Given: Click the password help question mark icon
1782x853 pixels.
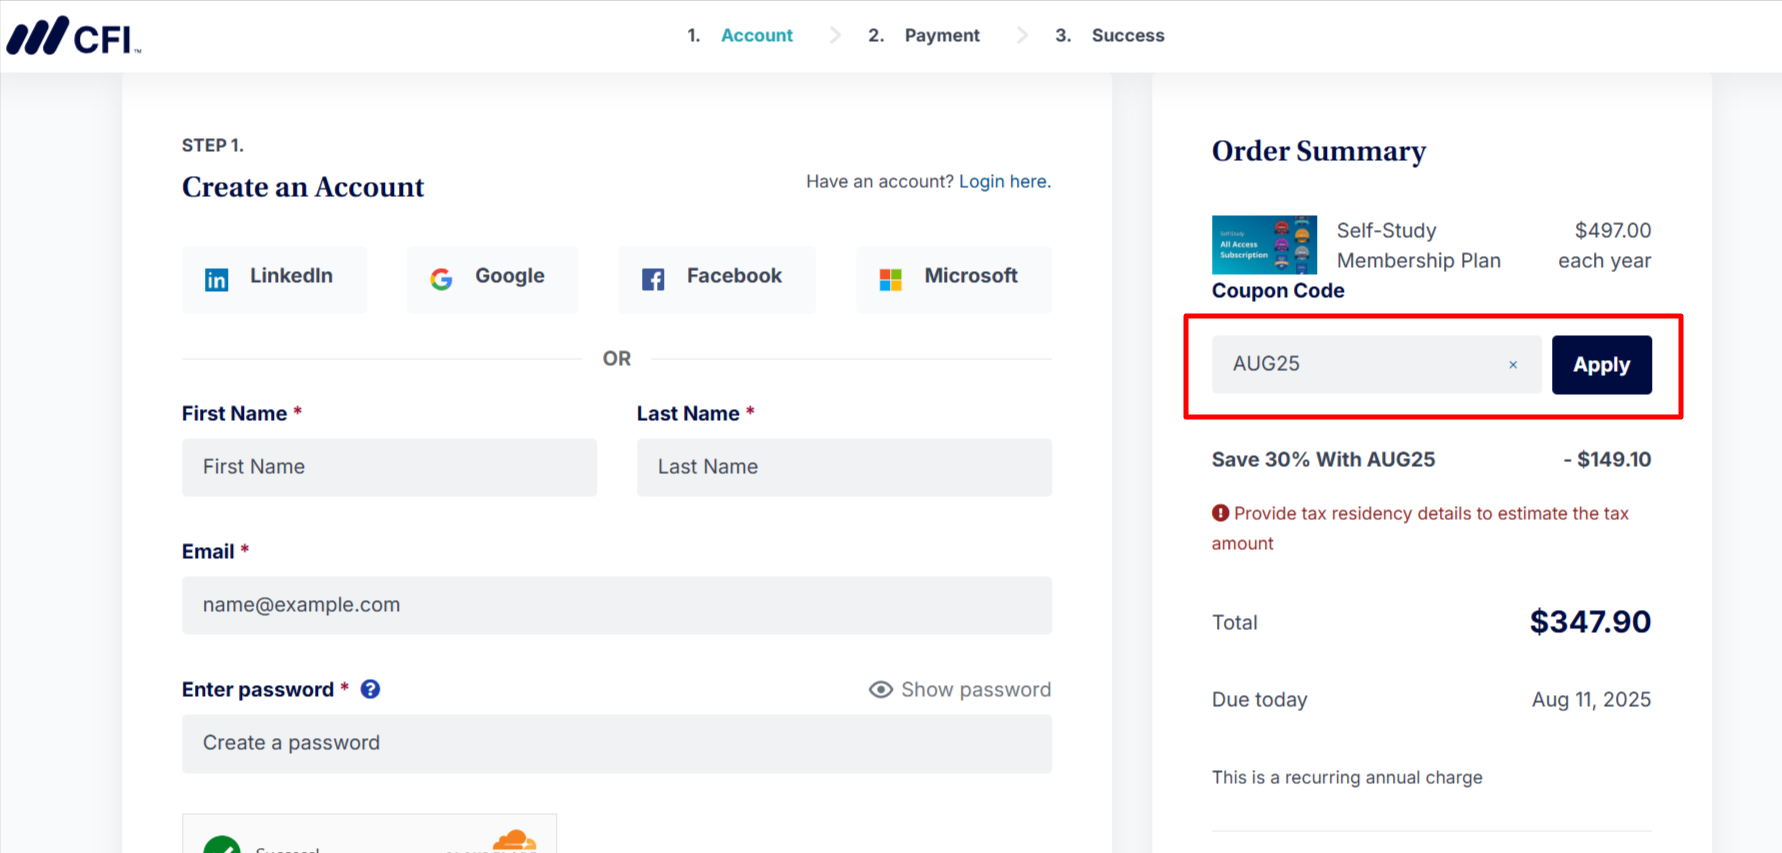Looking at the screenshot, I should 370,689.
